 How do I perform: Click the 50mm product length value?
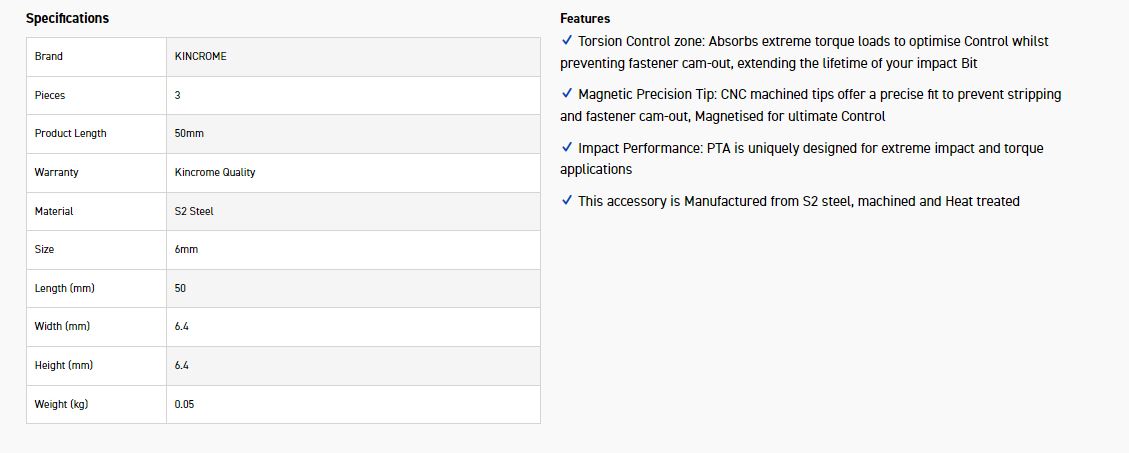[189, 134]
